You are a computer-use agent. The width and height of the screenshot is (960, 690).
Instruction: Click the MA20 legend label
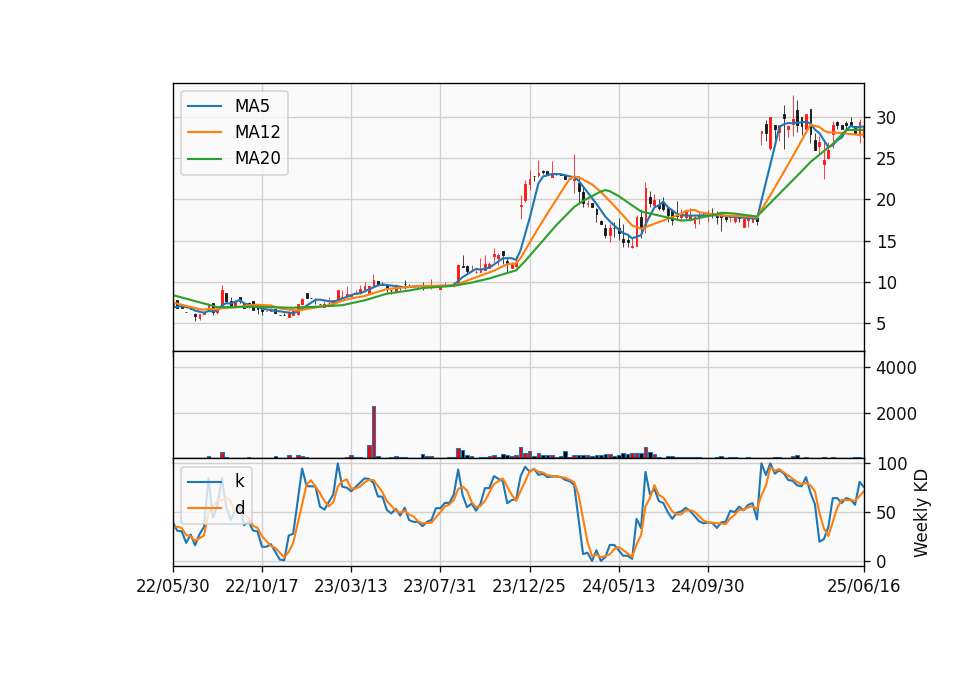pyautogui.click(x=257, y=159)
